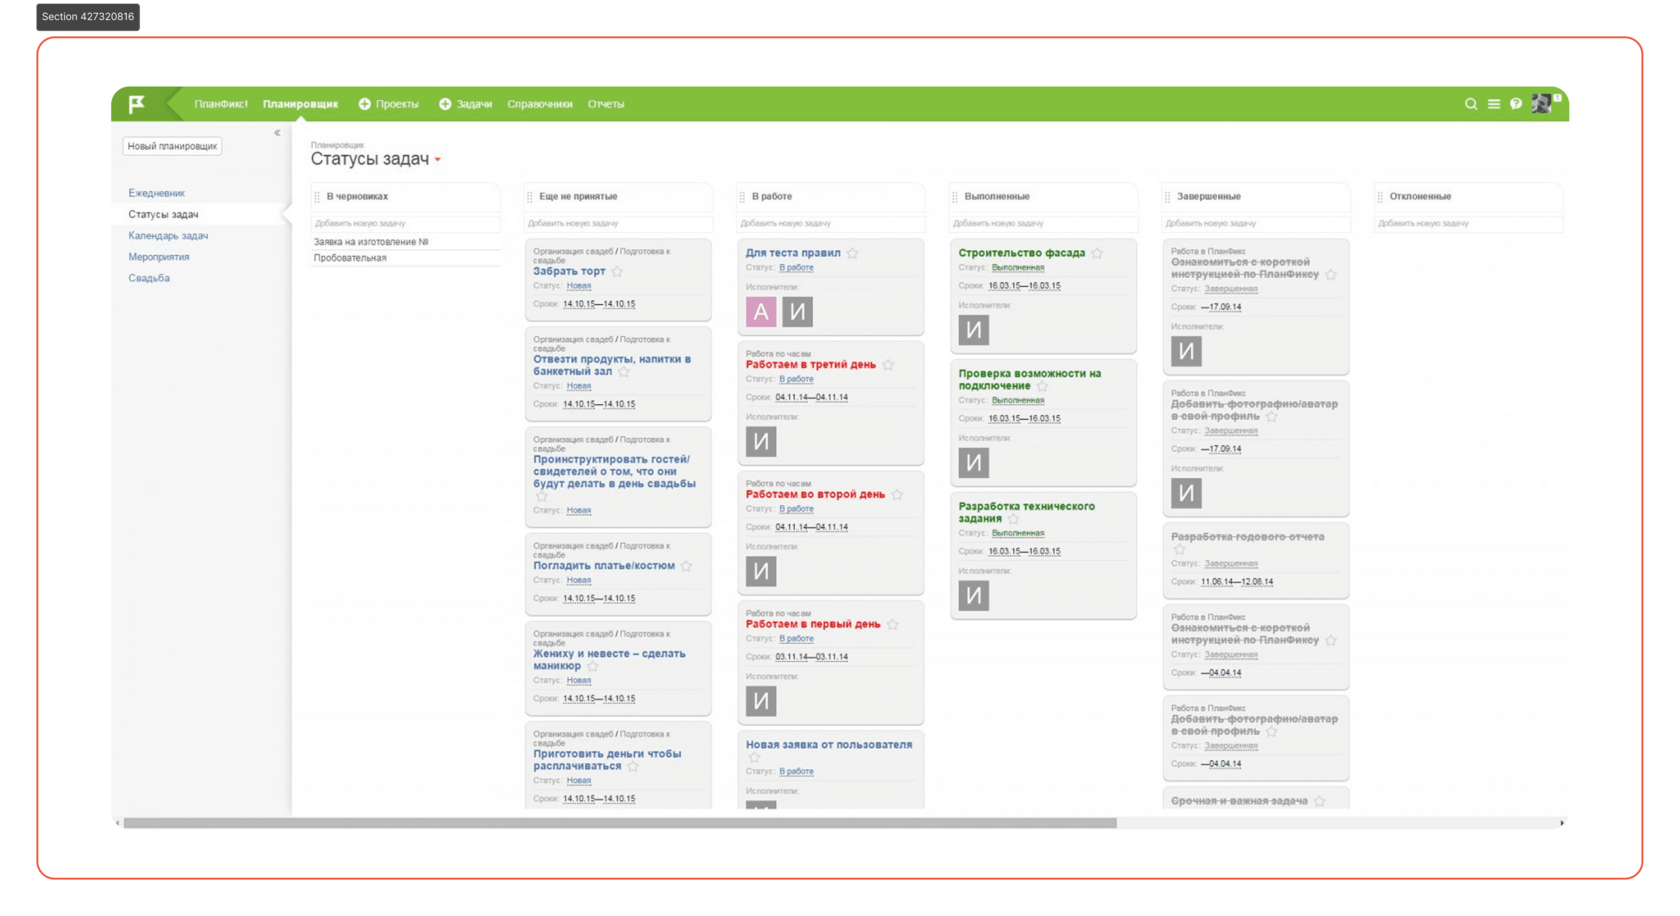Image resolution: width=1680 pixels, height=916 pixels.
Task: Star the Приготовить деньги чтобы расплачиваться task
Action: click(633, 767)
